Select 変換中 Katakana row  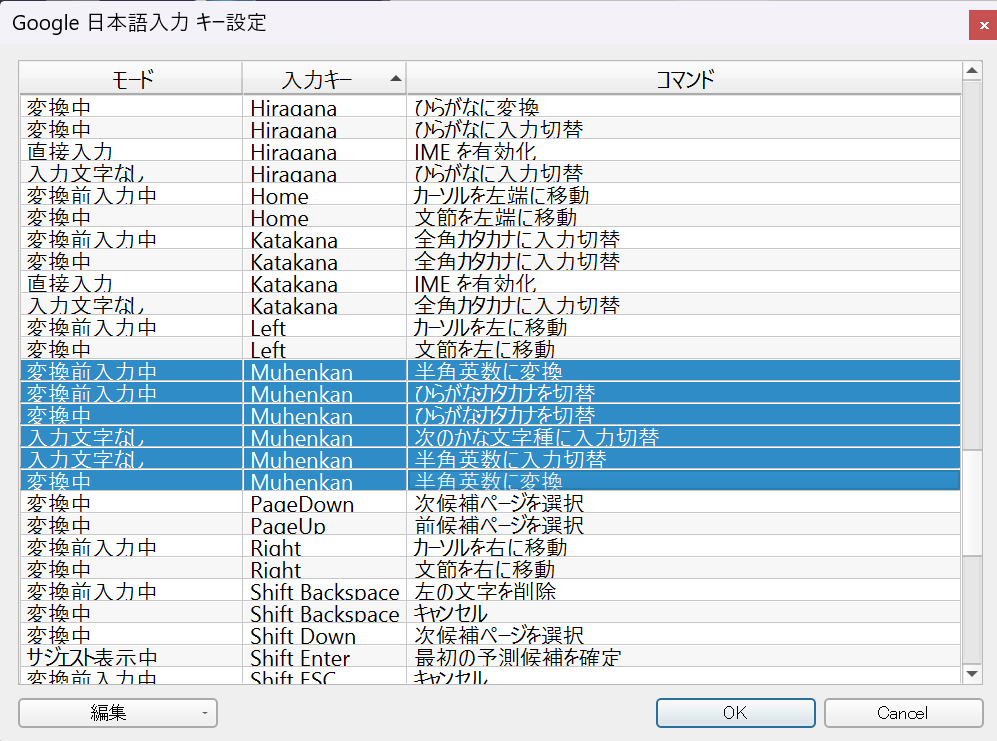pyautogui.click(x=490, y=261)
